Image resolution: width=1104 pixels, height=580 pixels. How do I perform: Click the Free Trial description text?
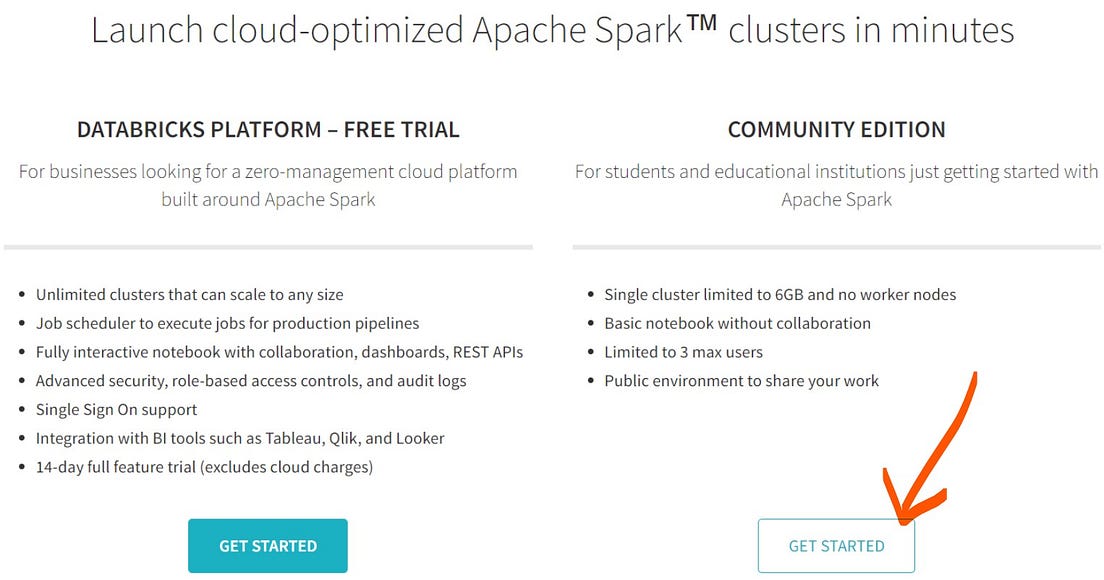267,185
